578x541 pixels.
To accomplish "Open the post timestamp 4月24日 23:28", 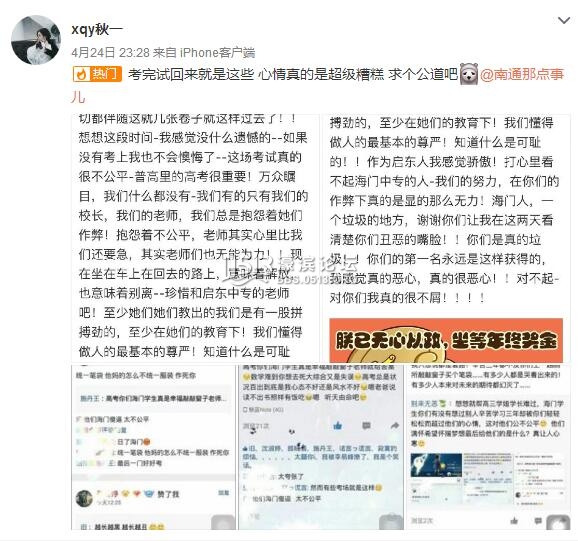I will (x=110, y=53).
